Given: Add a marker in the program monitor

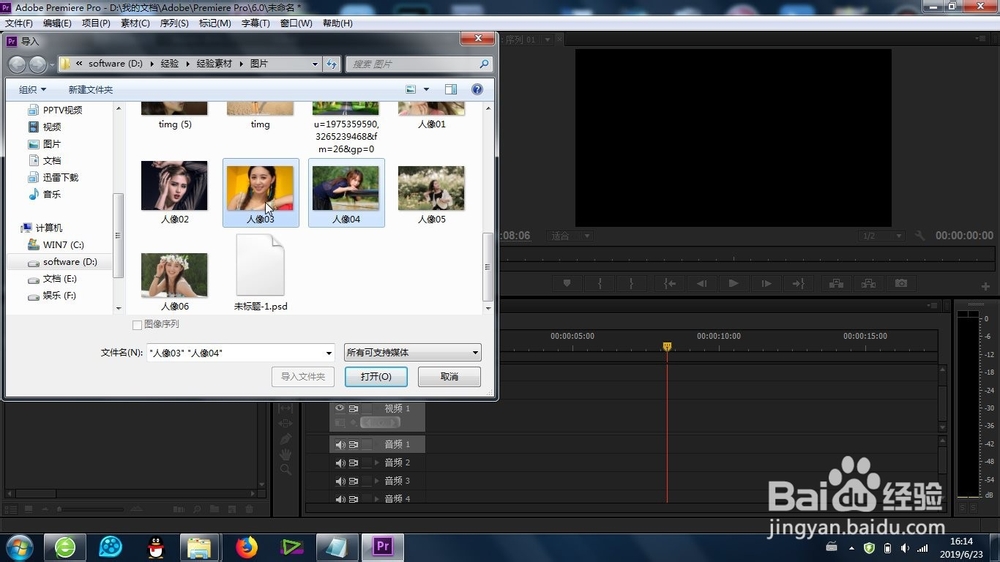Looking at the screenshot, I should (x=567, y=283).
